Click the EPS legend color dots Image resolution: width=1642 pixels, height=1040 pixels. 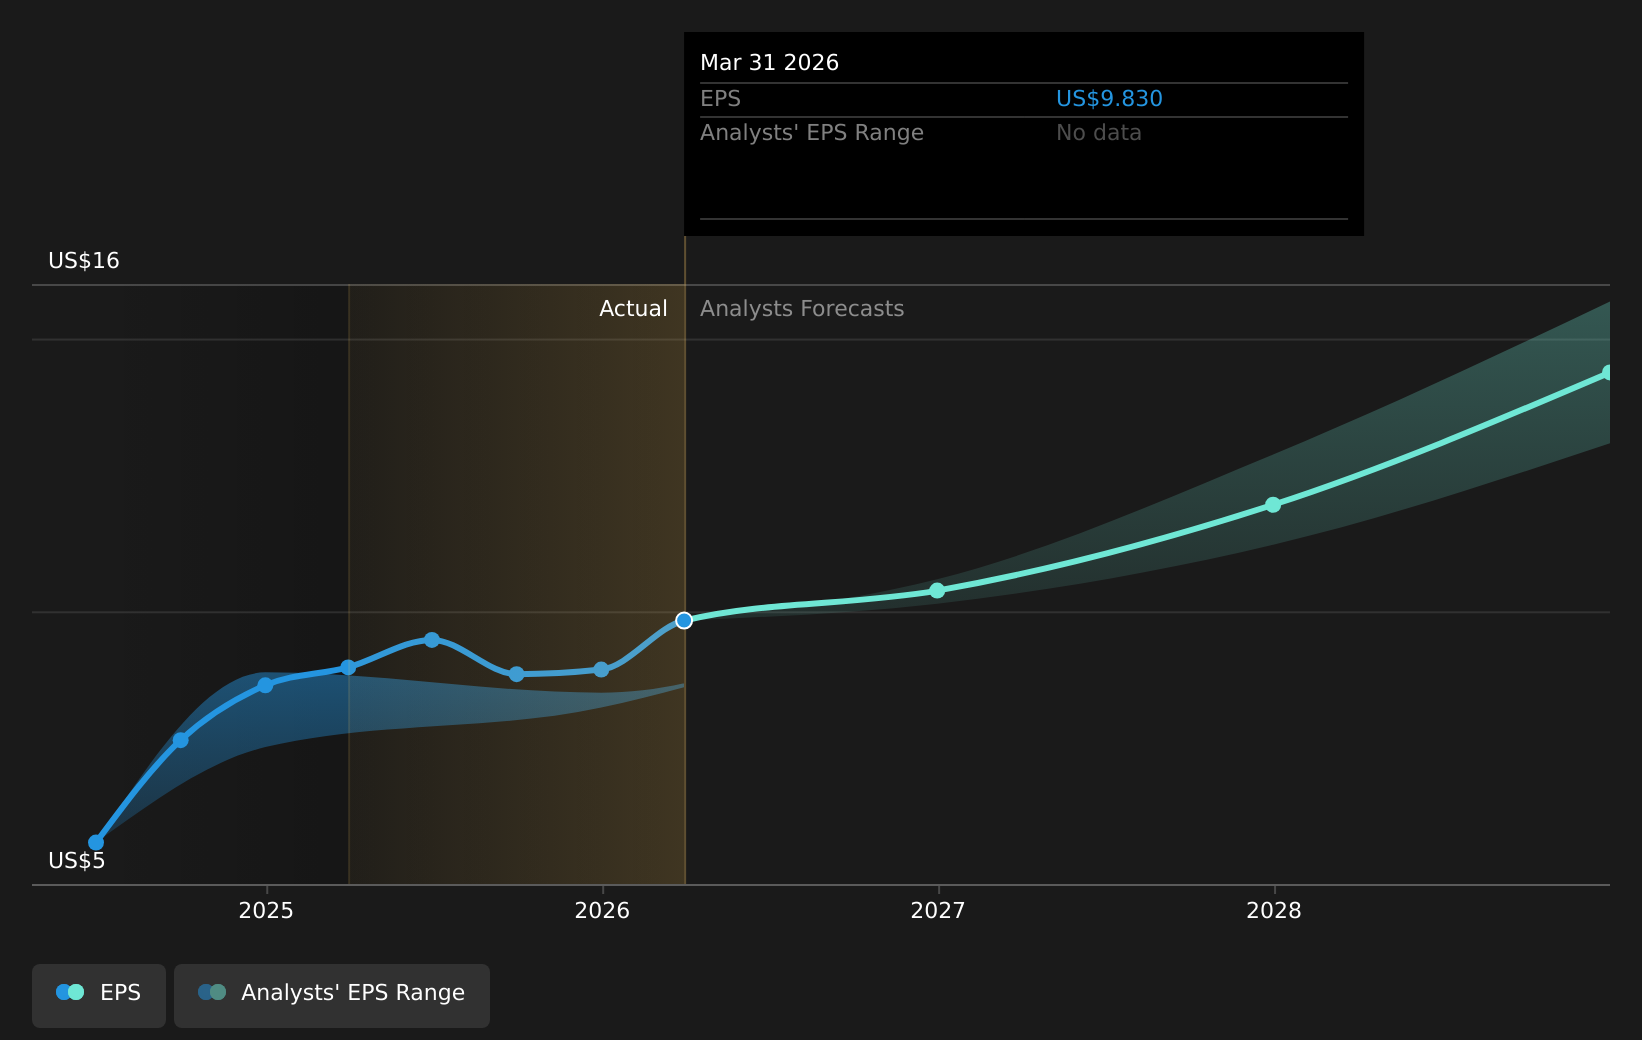[x=70, y=992]
